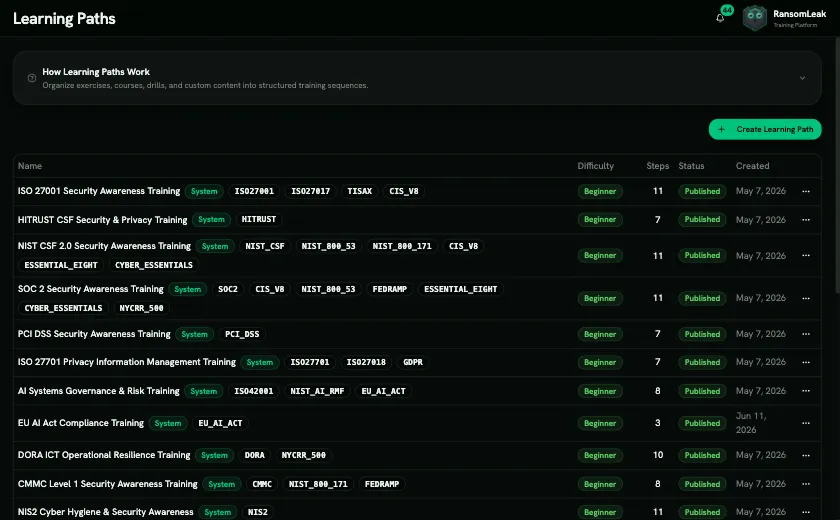Open the notifications bell icon

[720, 18]
